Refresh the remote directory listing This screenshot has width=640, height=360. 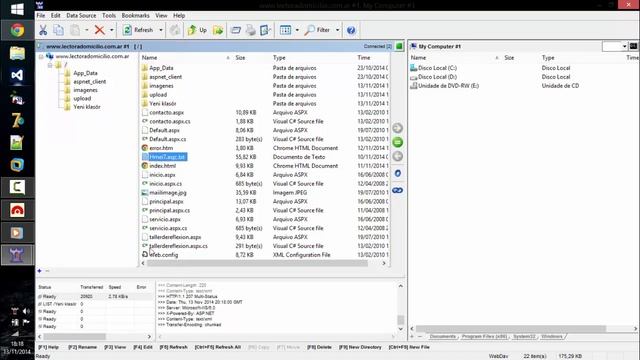(138, 30)
